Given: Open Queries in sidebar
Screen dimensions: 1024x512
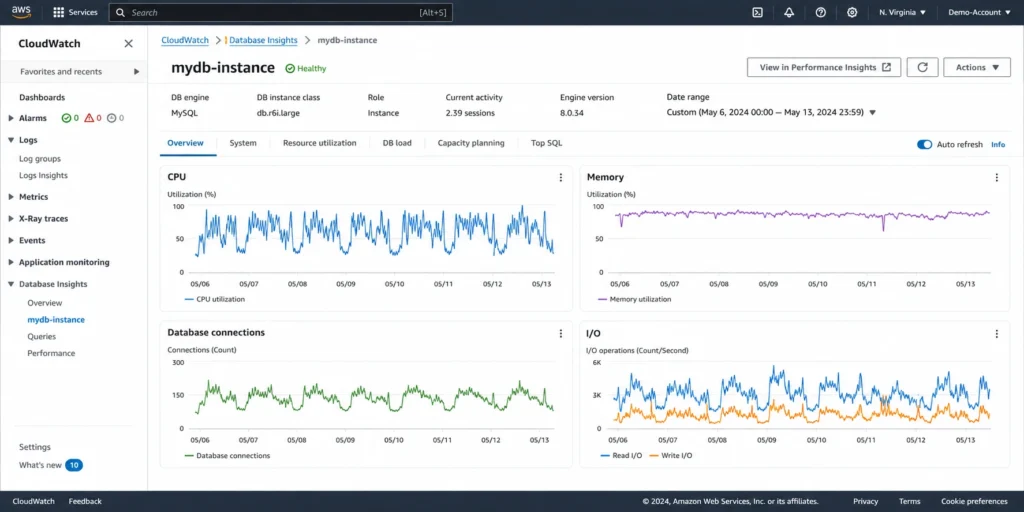Looking at the screenshot, I should (x=41, y=337).
